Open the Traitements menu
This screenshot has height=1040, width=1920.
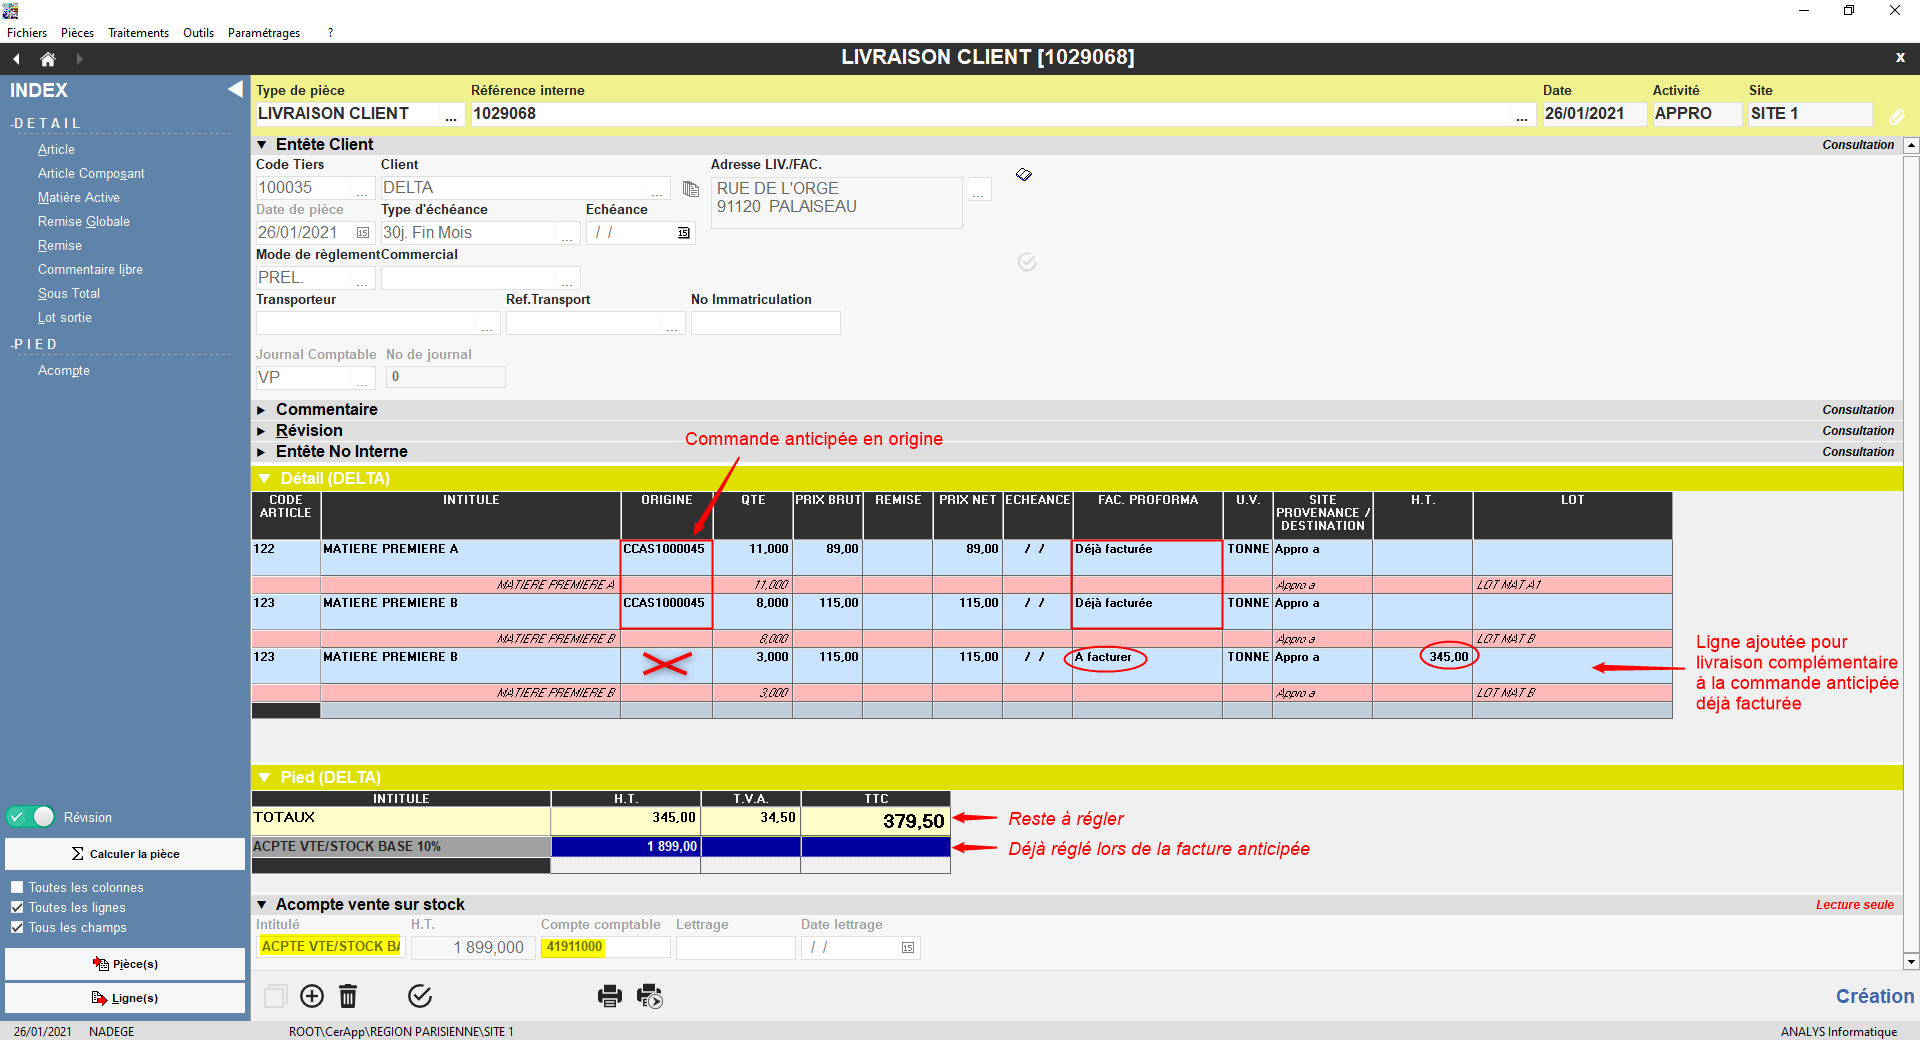pyautogui.click(x=138, y=33)
